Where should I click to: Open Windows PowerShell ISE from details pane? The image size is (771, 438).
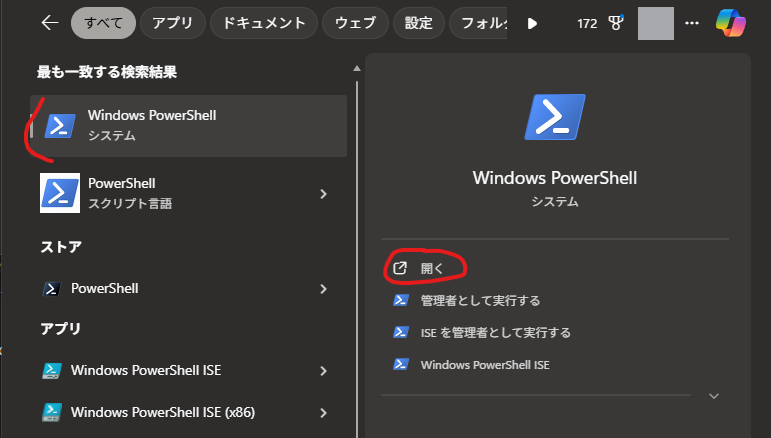pos(485,365)
